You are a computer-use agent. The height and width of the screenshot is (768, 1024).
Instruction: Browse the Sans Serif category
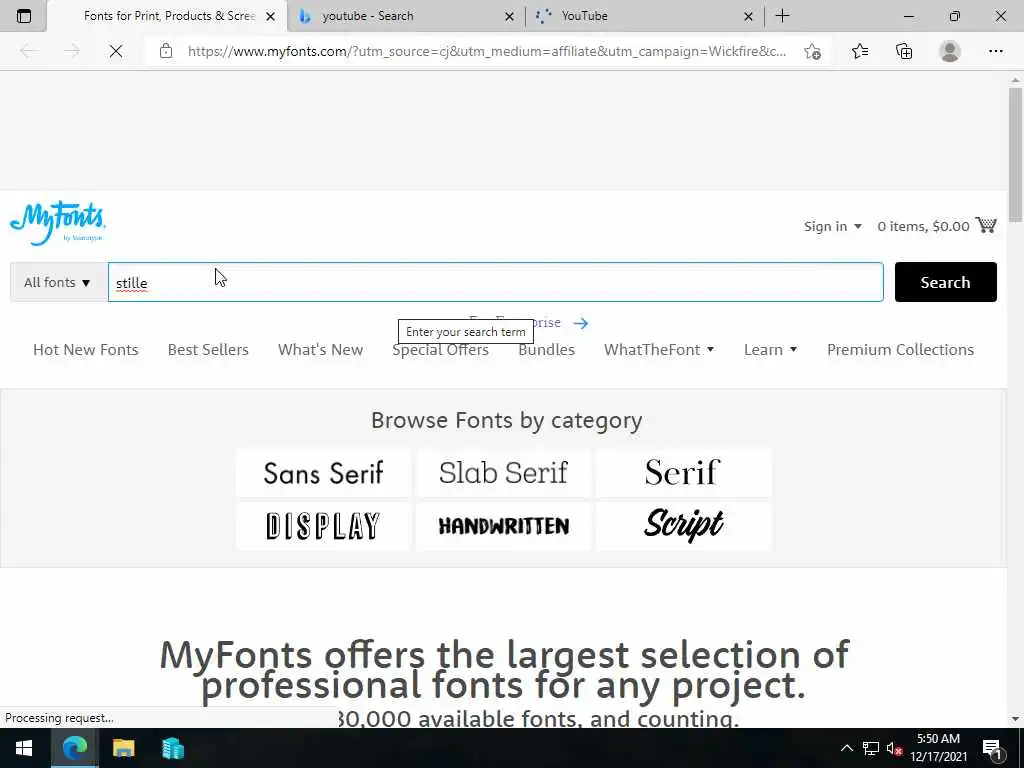tap(323, 473)
